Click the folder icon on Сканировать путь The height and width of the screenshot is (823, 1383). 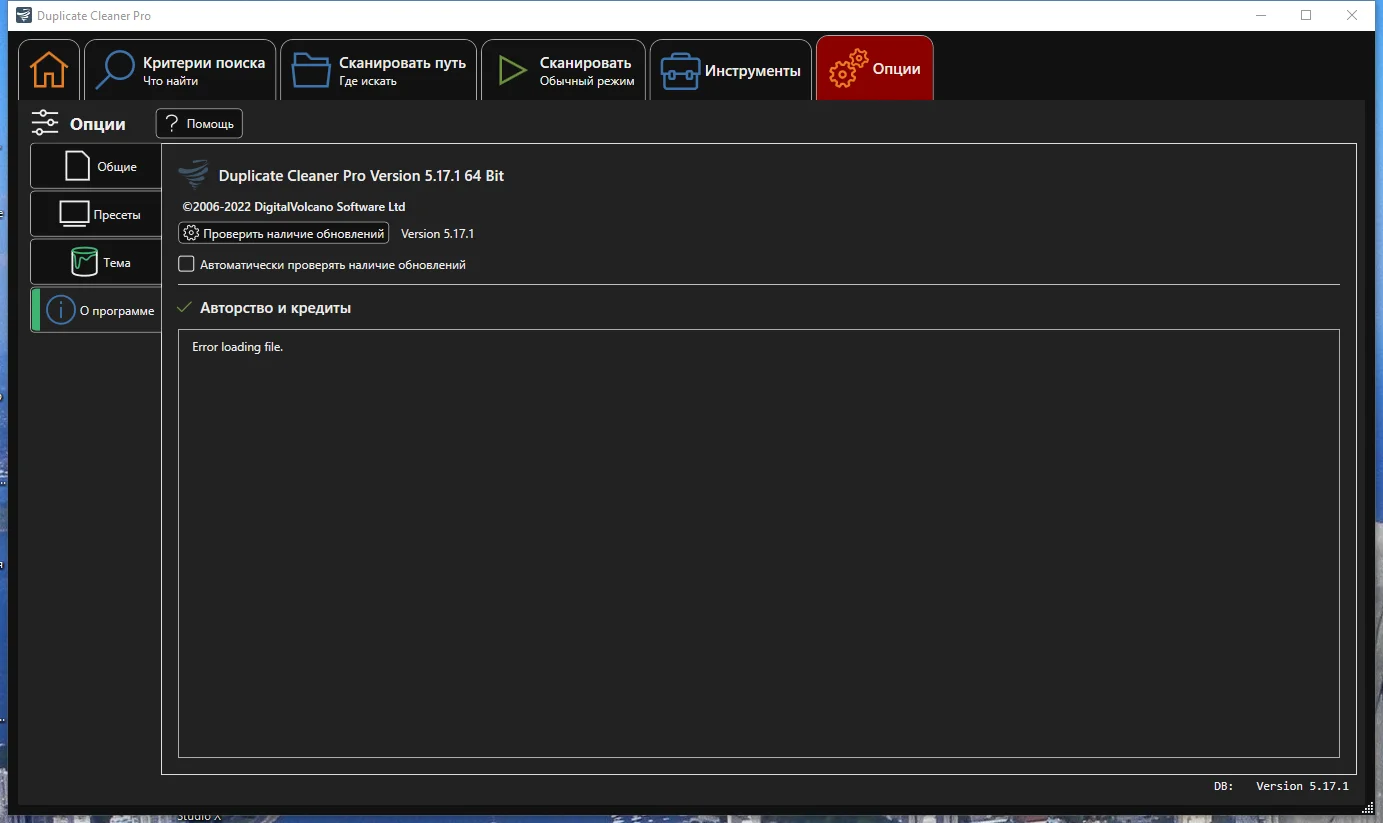point(310,70)
